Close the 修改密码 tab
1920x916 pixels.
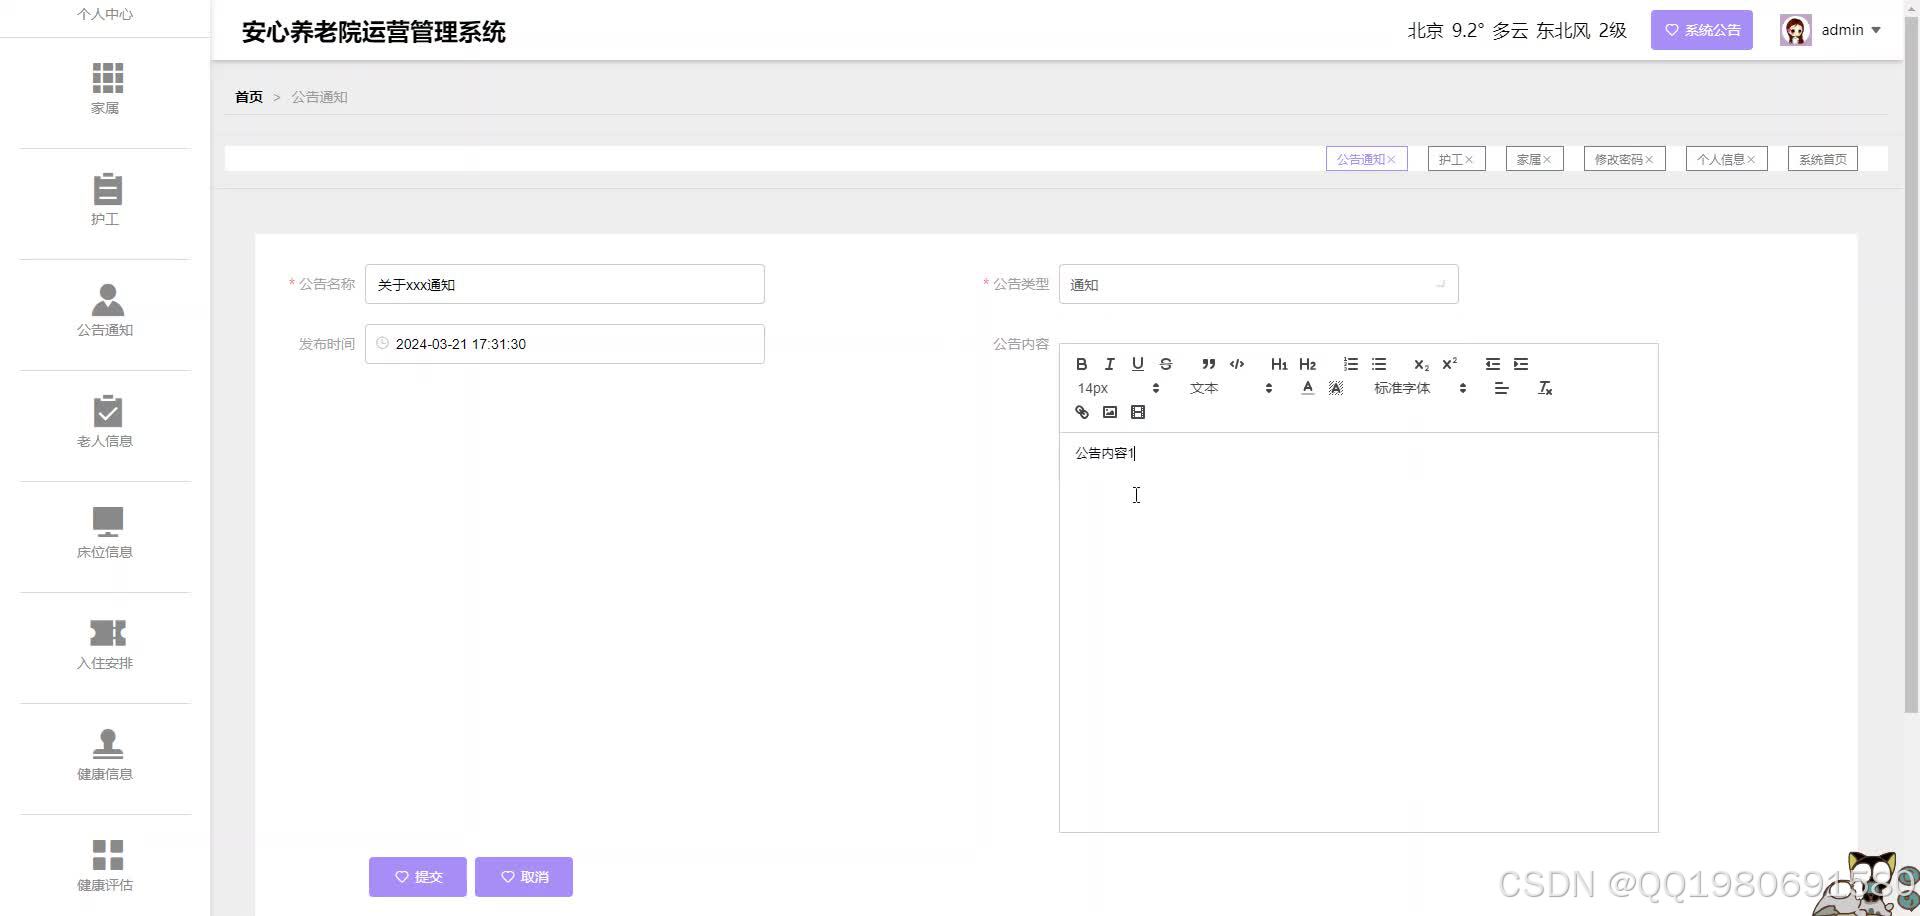click(x=1649, y=160)
